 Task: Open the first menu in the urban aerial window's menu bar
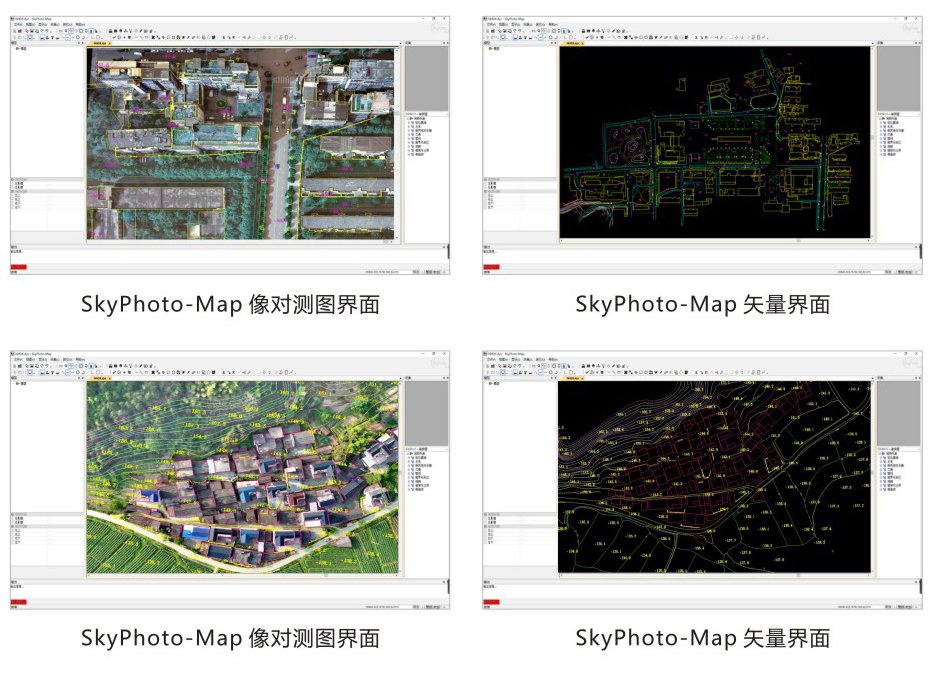16,24
